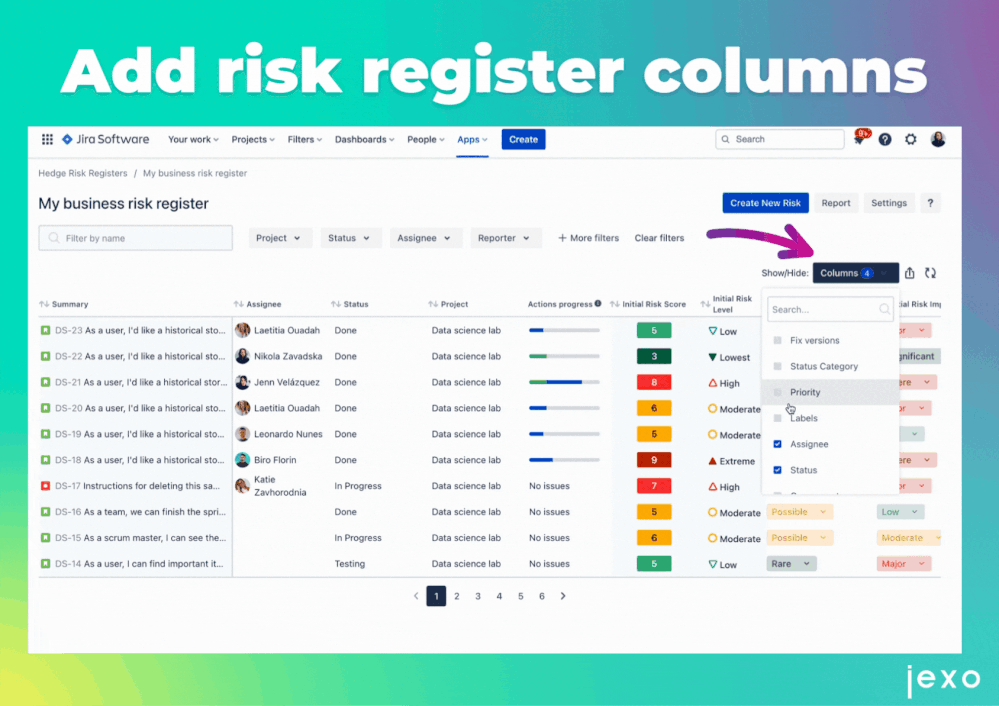Image resolution: width=999 pixels, height=706 pixels.
Task: Click the Clear filters link
Action: click(x=658, y=238)
